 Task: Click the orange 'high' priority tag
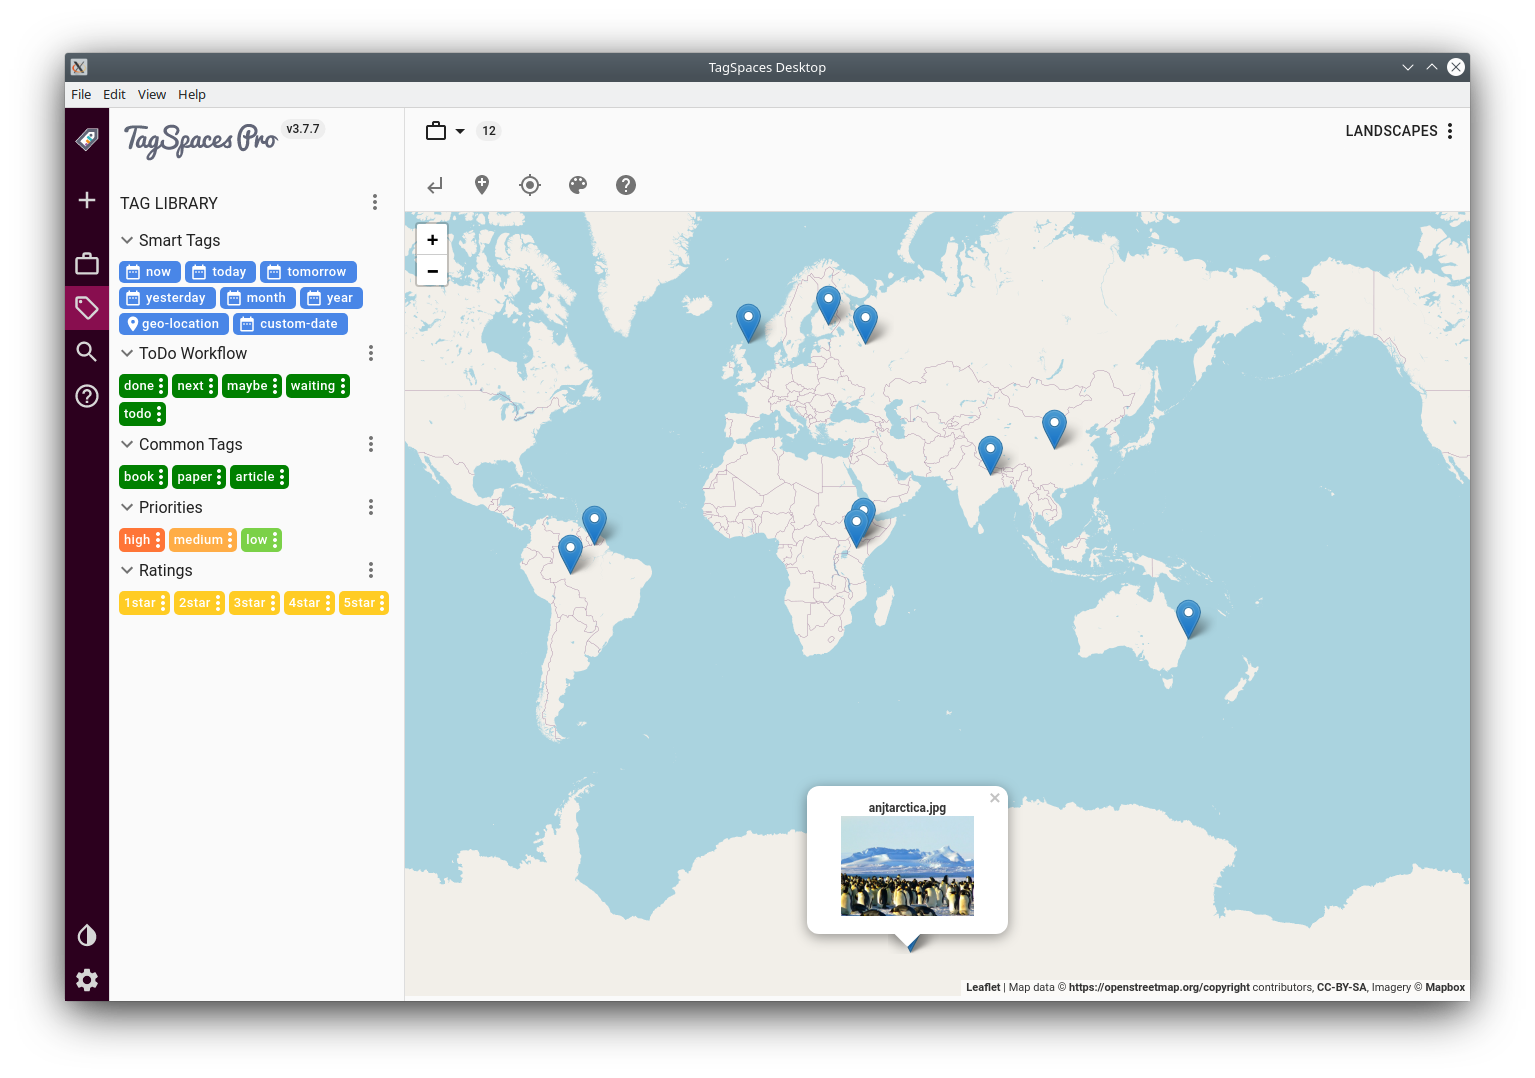click(137, 540)
